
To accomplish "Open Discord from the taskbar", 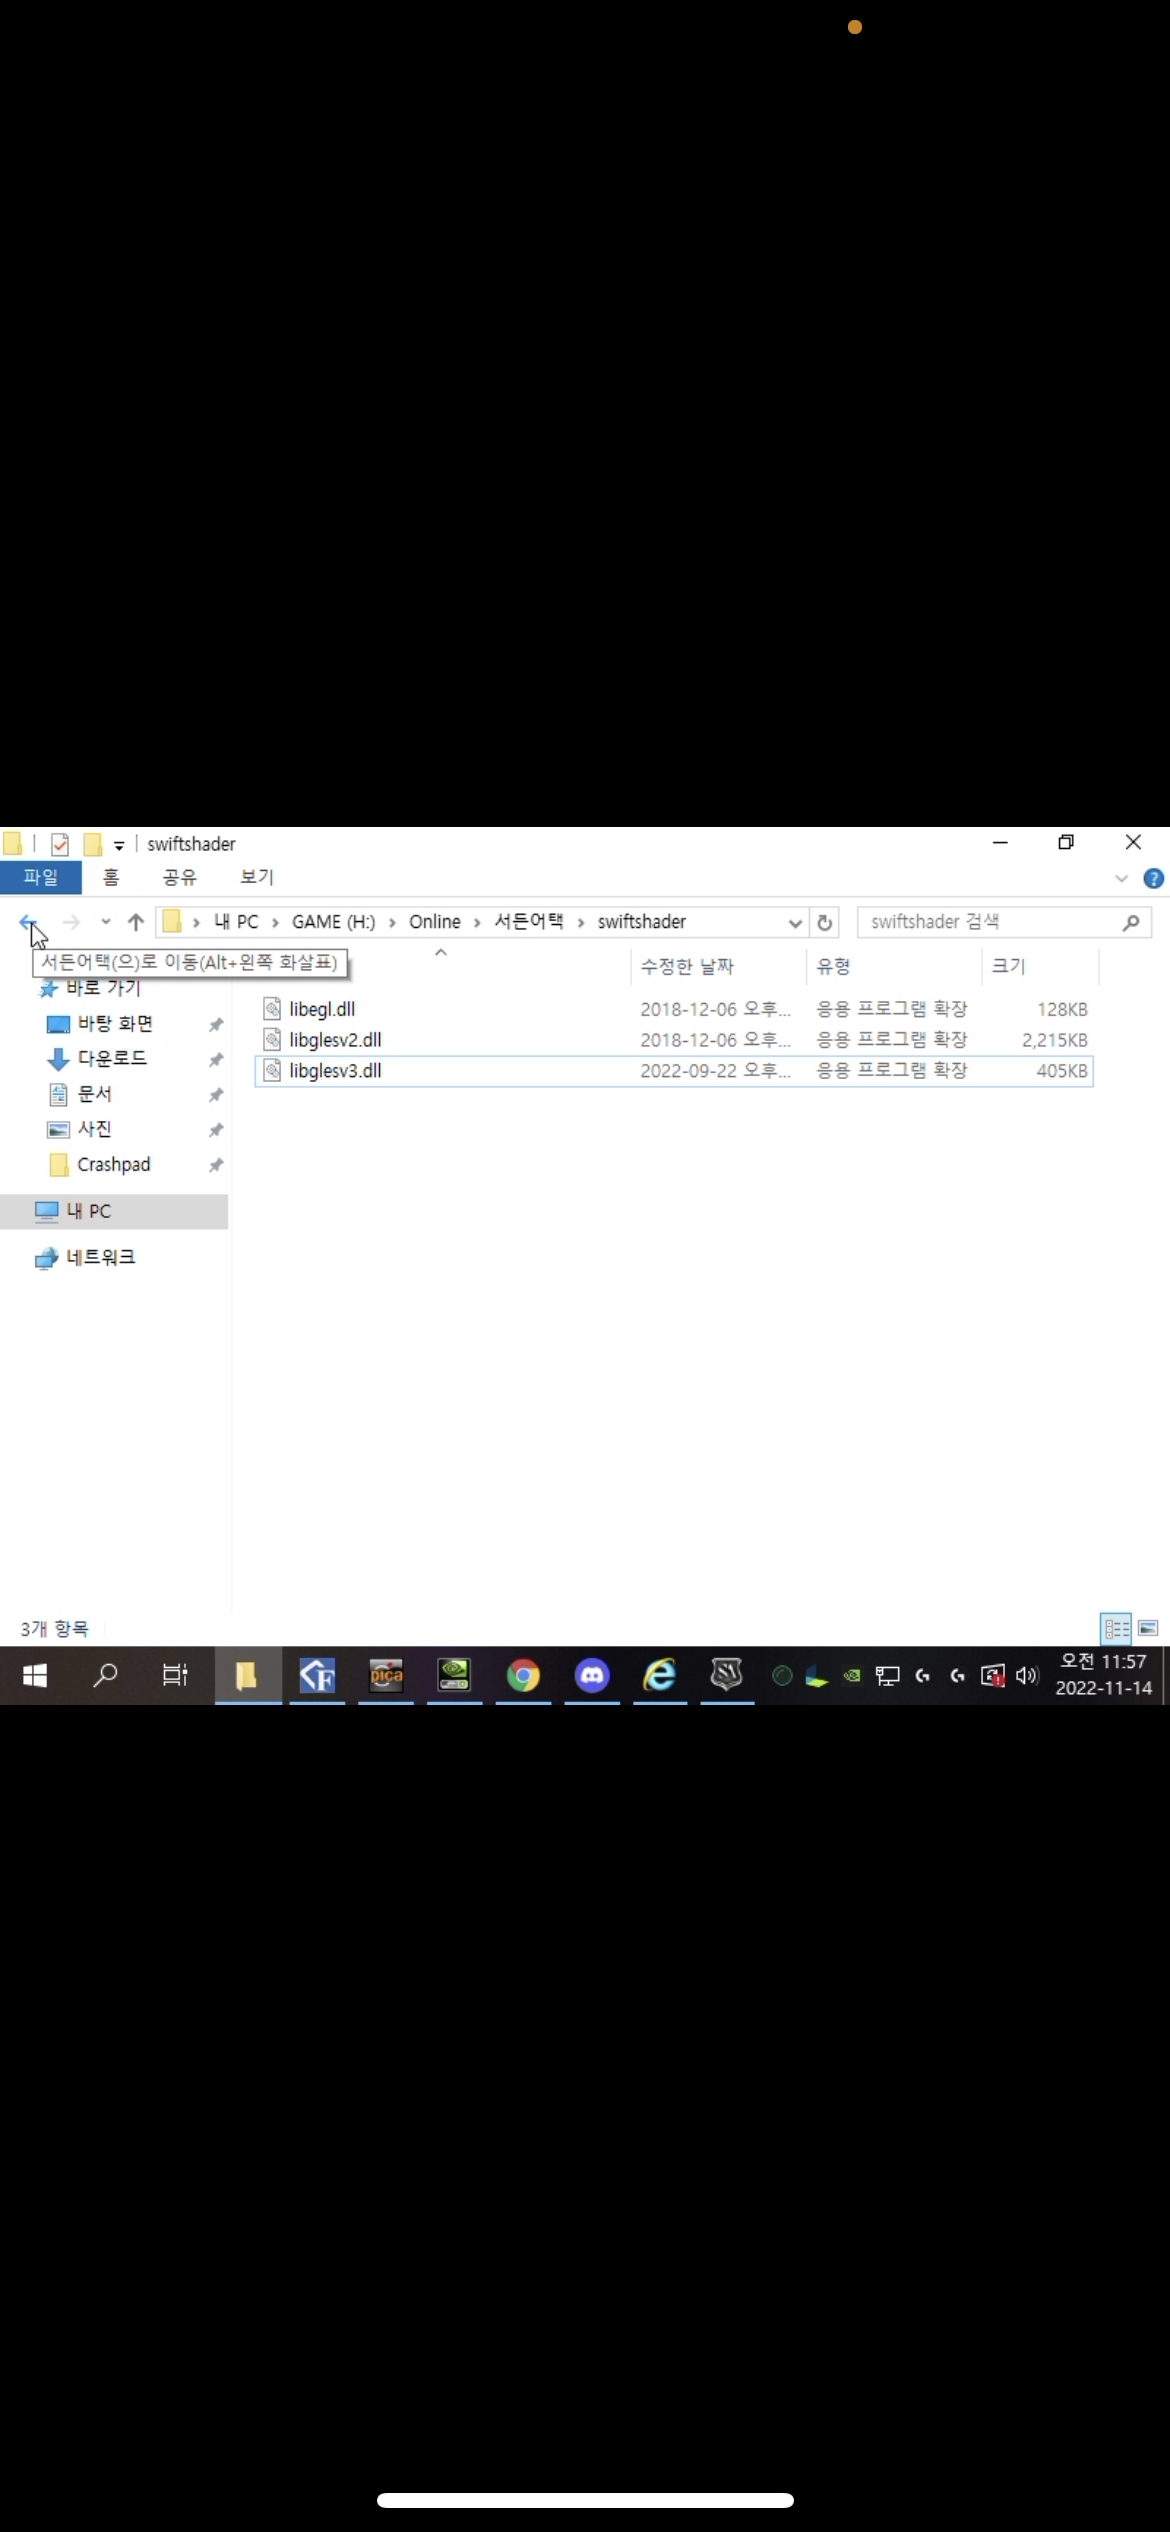I will pos(592,1675).
